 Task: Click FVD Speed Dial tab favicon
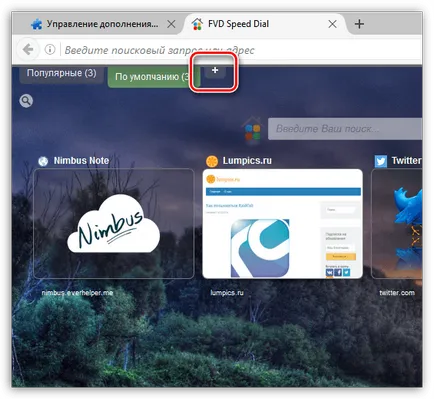point(197,24)
